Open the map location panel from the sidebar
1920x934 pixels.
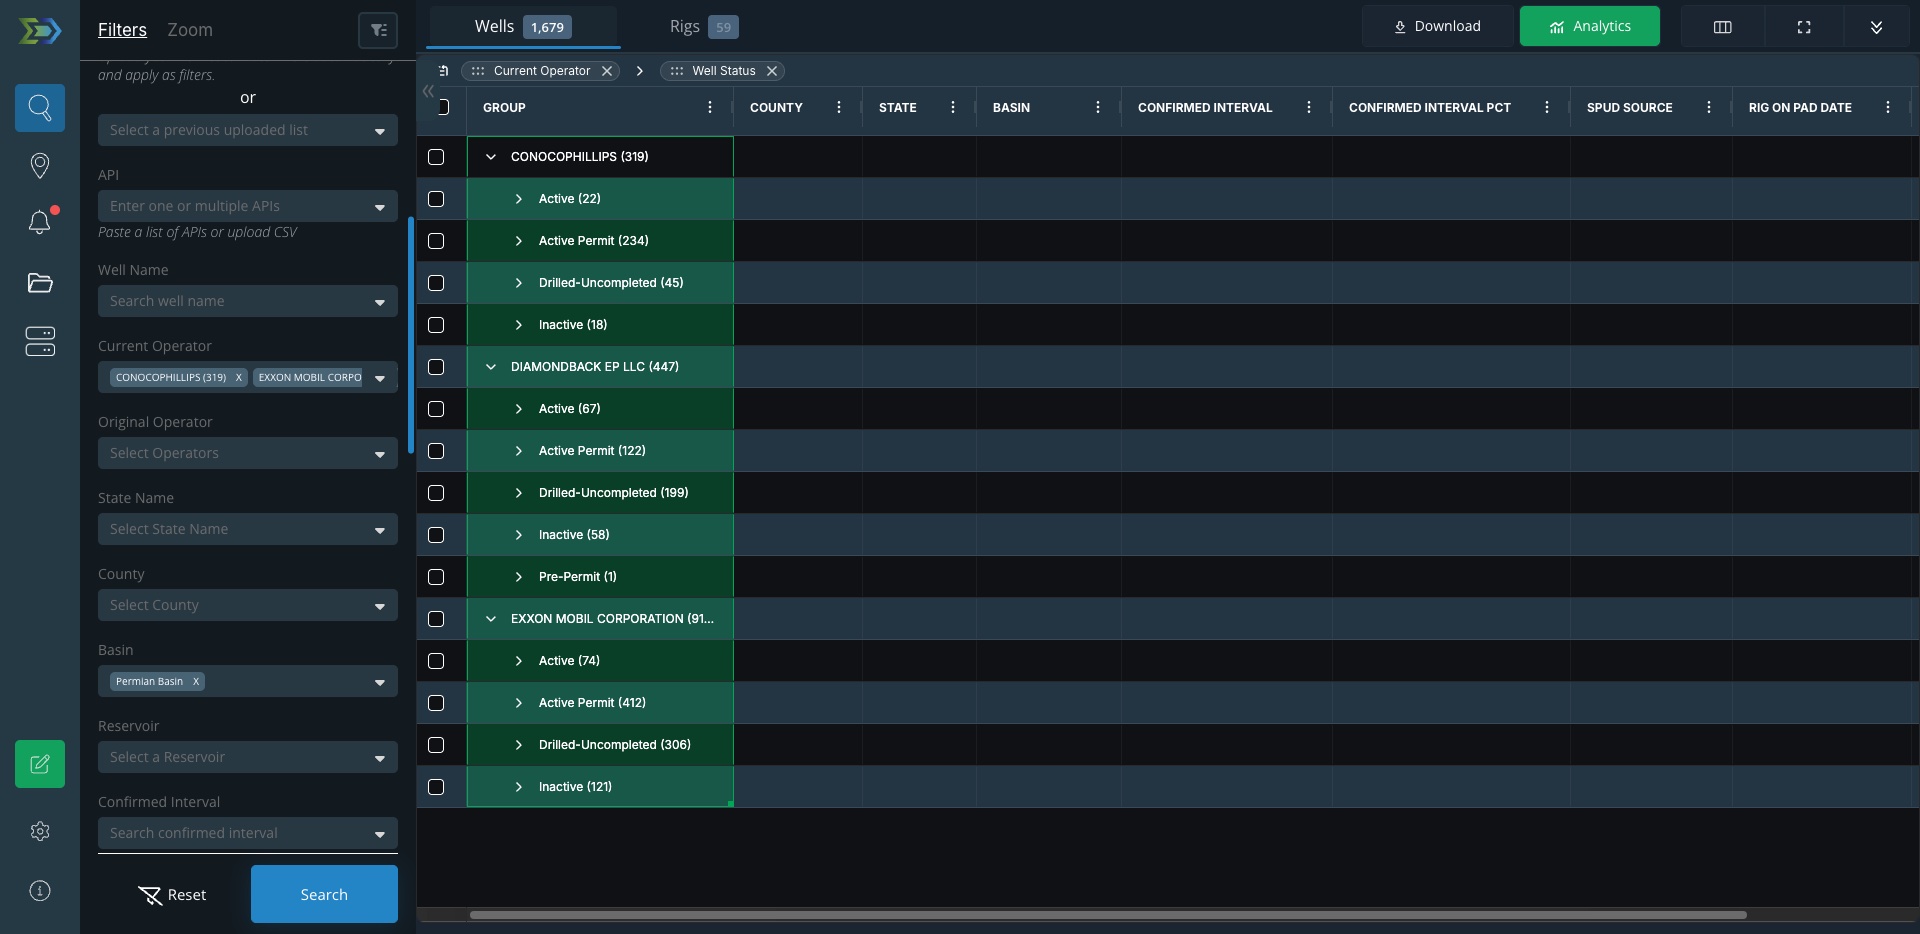point(40,165)
